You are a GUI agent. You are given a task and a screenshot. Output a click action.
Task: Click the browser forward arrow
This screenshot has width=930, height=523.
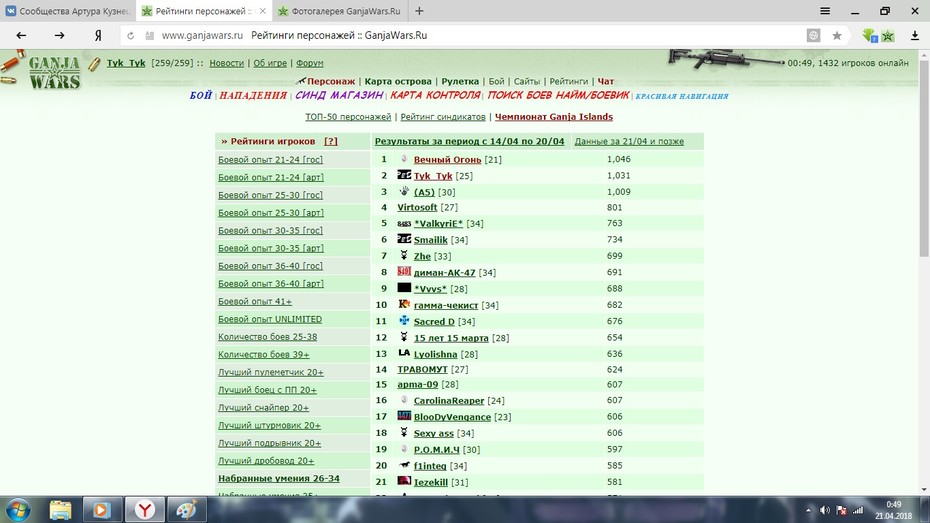[x=59, y=36]
